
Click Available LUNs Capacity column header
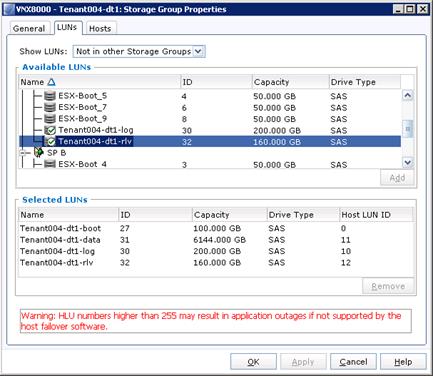tap(290, 82)
